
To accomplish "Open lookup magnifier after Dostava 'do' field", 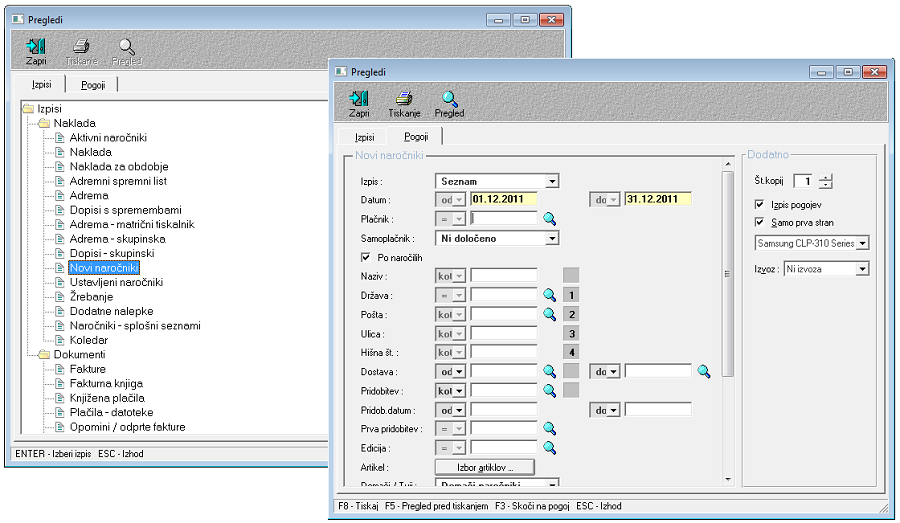I will 704,371.
